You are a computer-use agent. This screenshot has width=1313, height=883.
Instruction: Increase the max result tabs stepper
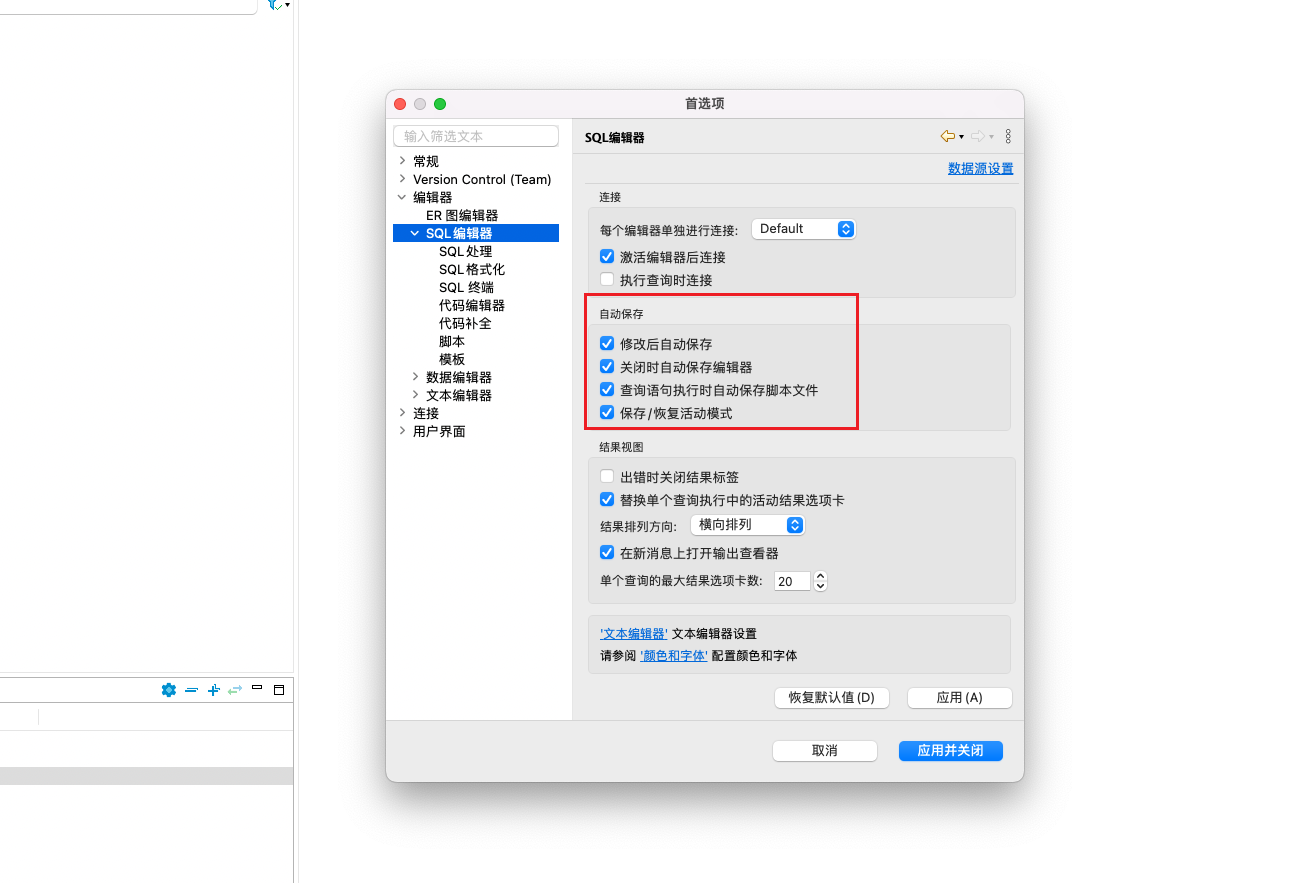point(821,576)
